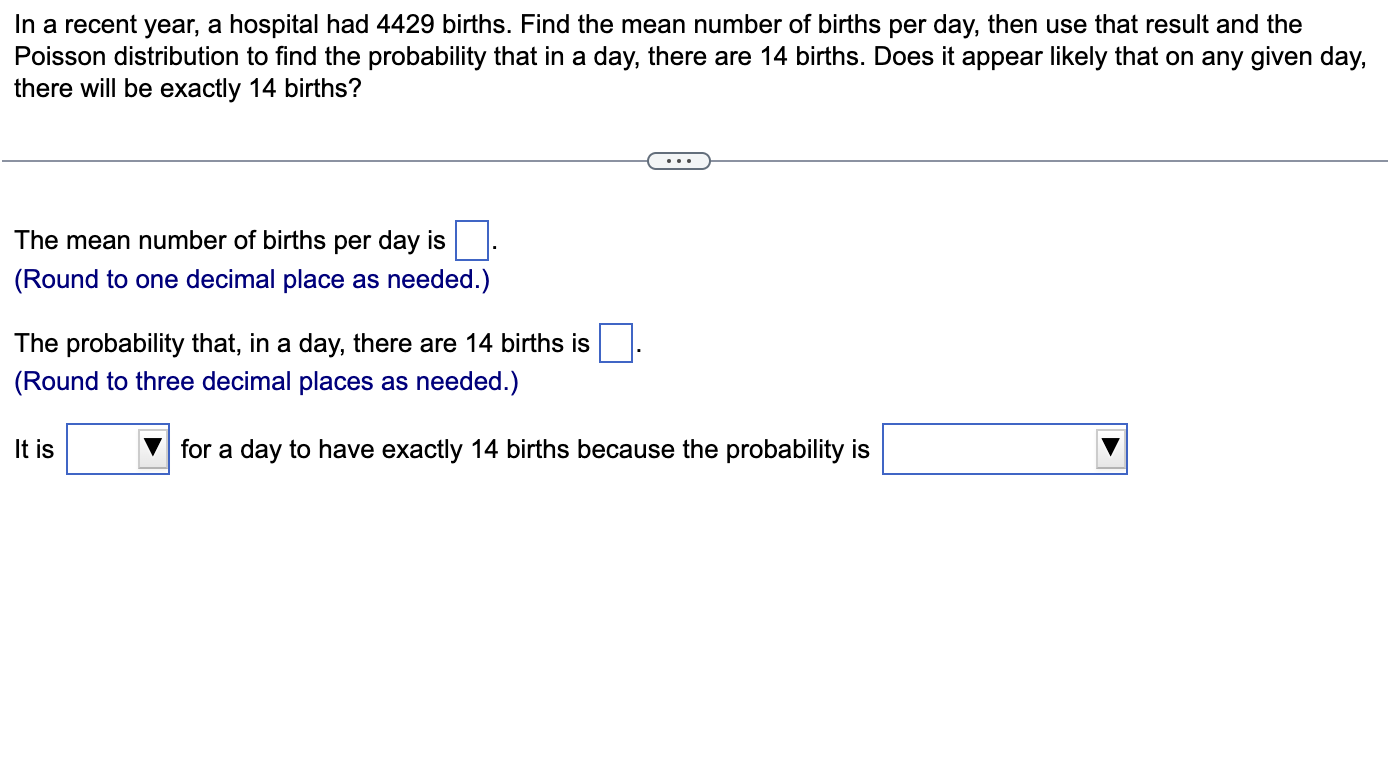Click inside the empty probability field
Viewport: 1388px width, 770px height.
tap(615, 343)
